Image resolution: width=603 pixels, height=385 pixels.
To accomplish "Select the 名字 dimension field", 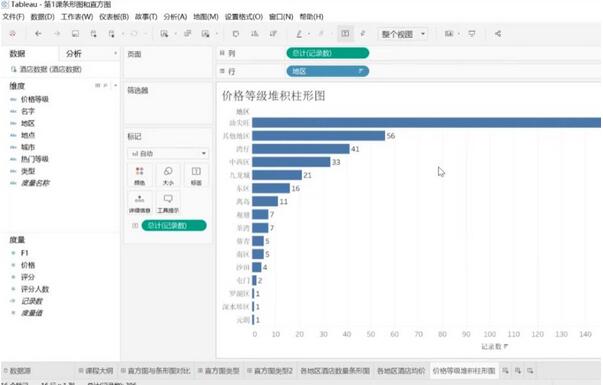I will click(28, 111).
